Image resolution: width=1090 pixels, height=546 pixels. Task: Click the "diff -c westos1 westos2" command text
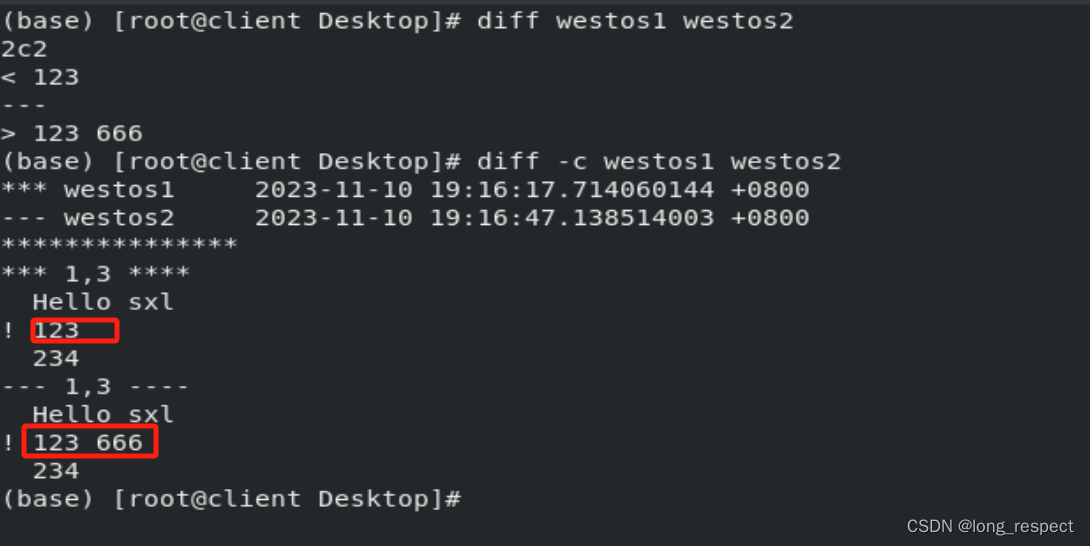pos(659,161)
